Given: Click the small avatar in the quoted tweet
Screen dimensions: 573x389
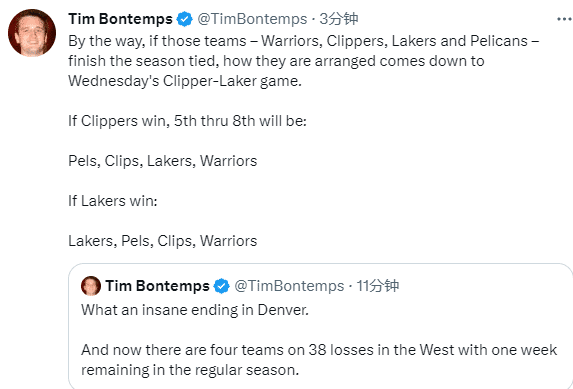Looking at the screenshot, I should [x=91, y=286].
